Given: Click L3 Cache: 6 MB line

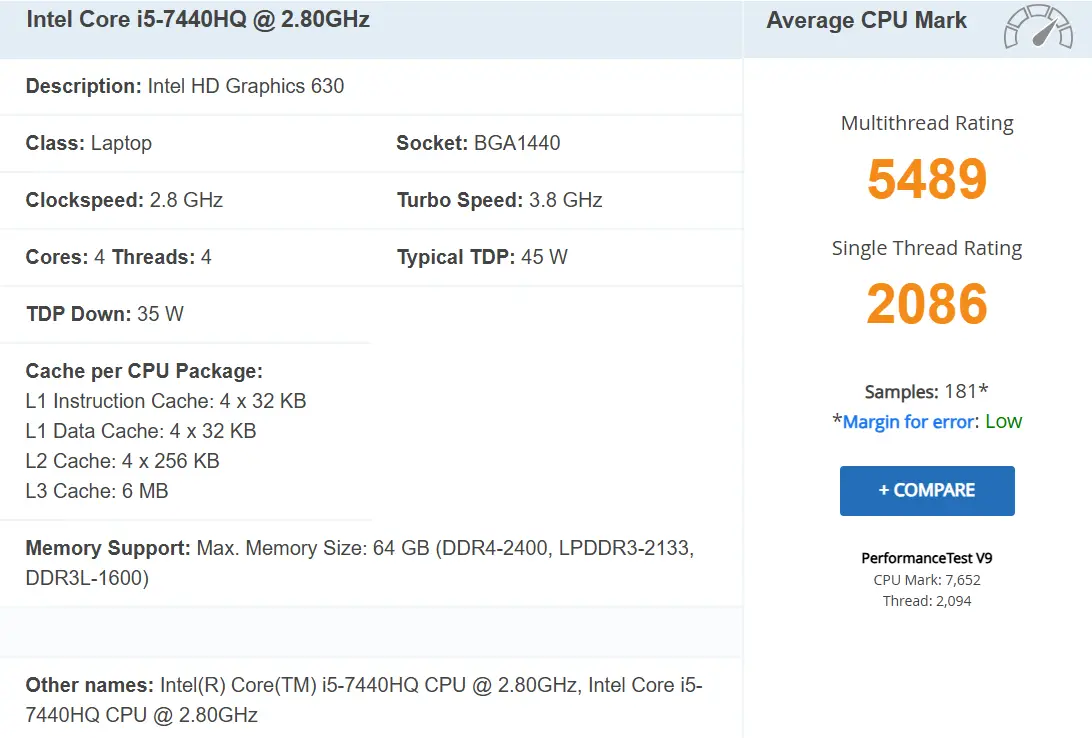Looking at the screenshot, I should click(x=97, y=491).
